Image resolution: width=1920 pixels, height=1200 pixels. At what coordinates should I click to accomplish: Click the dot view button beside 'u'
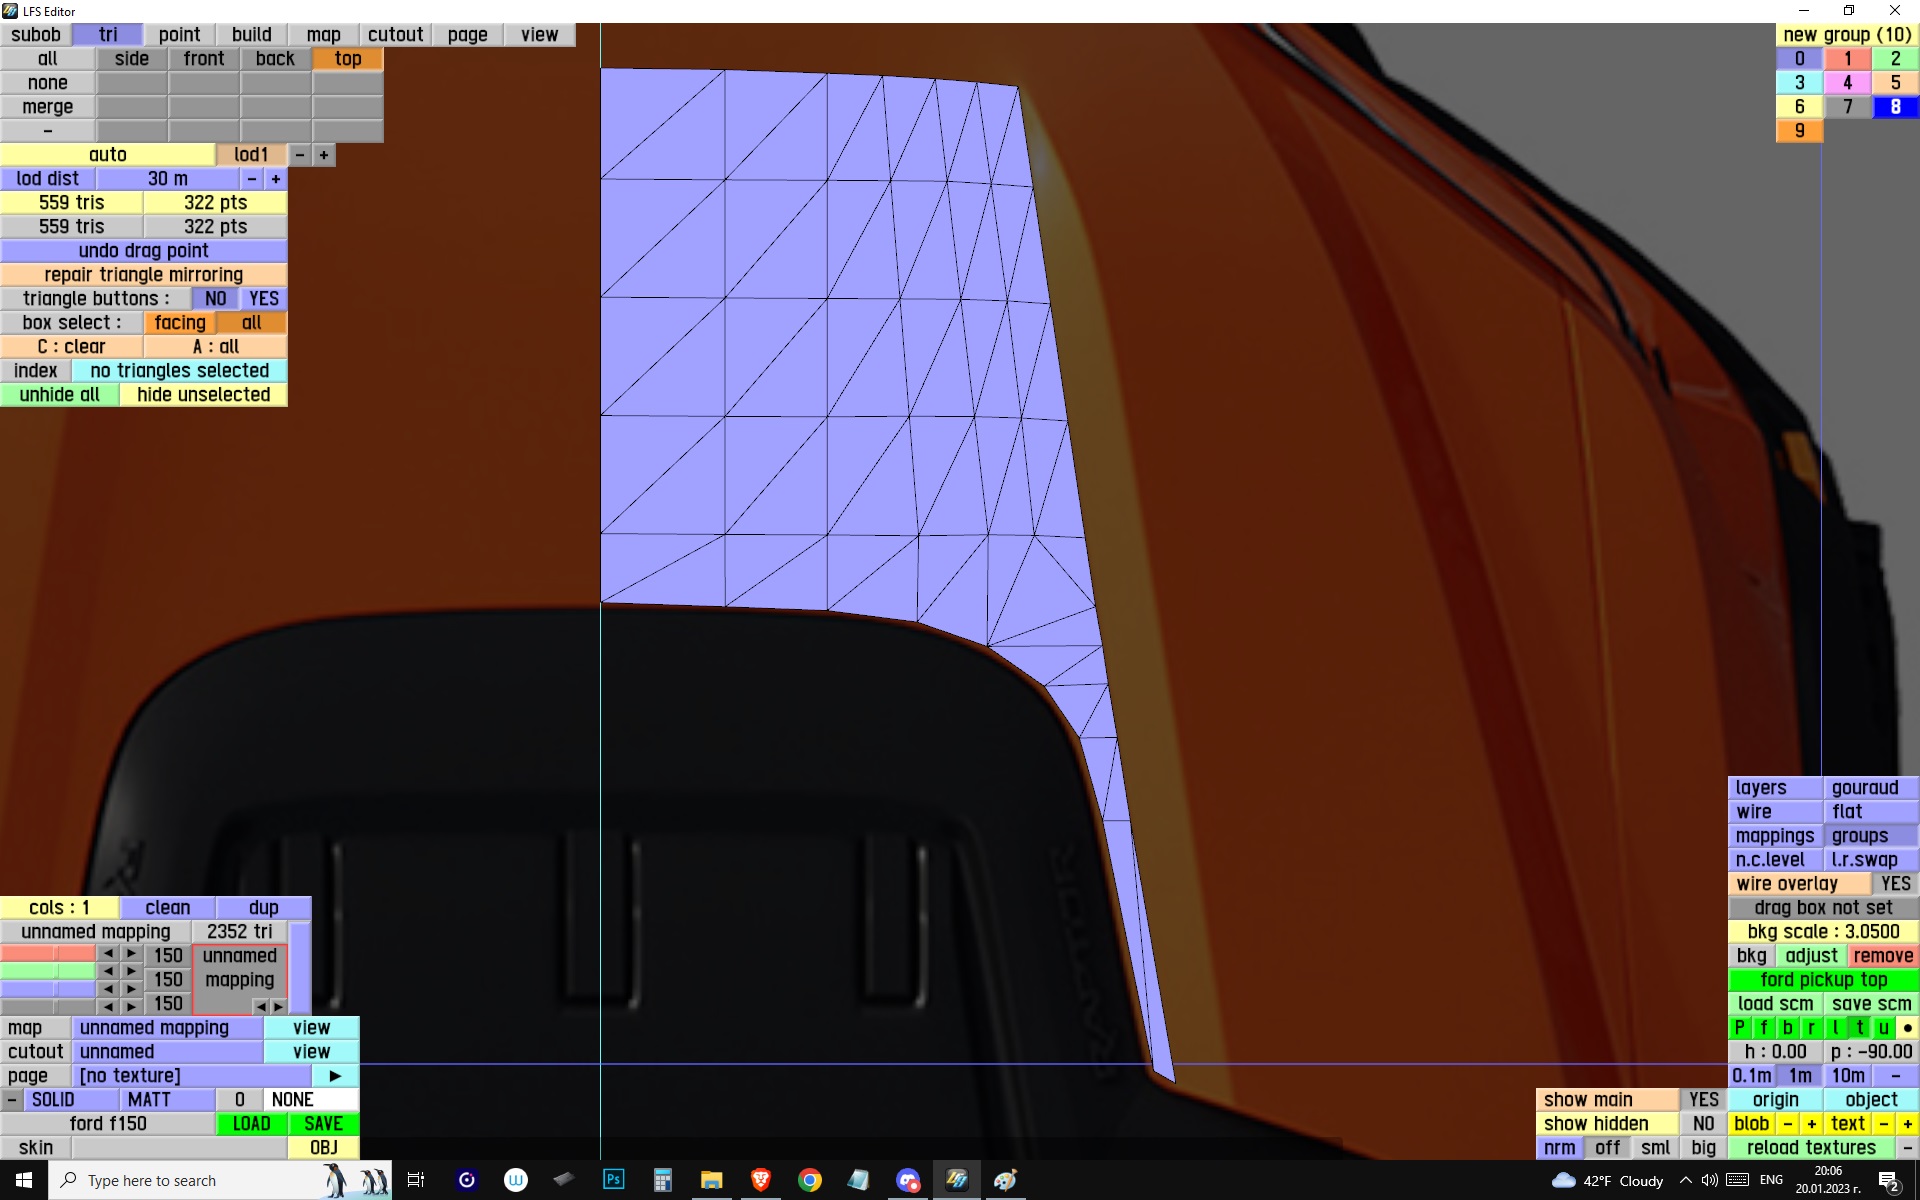coord(1907,1028)
